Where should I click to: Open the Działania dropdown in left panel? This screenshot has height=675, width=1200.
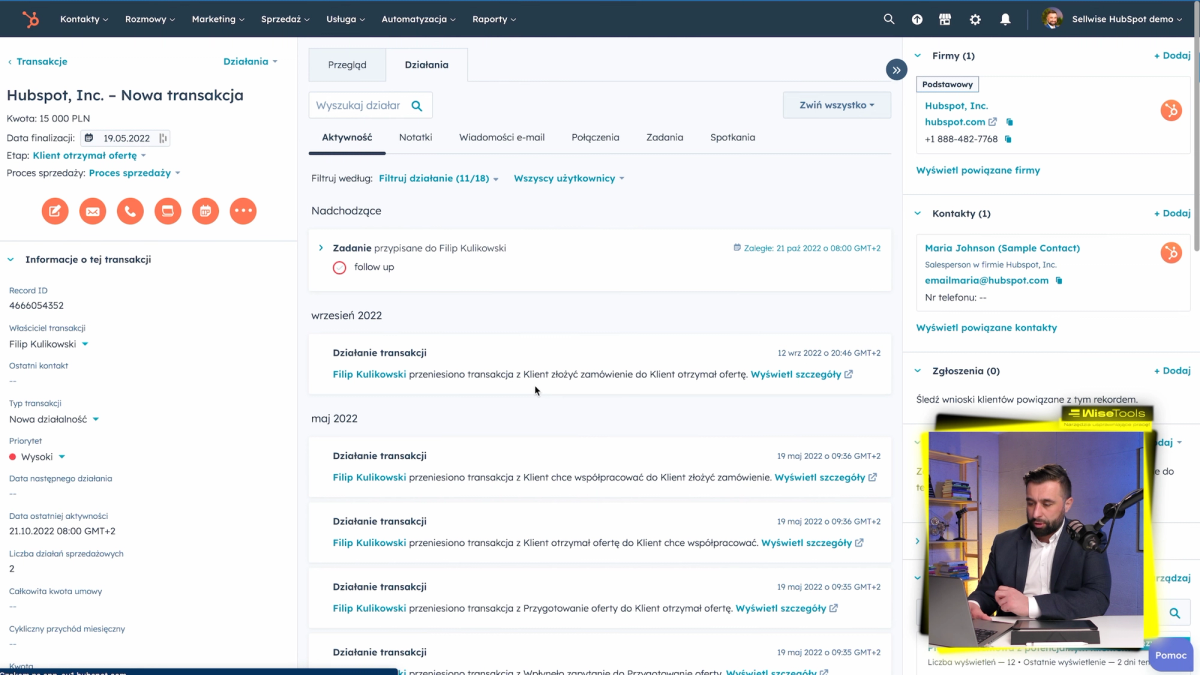(250, 61)
